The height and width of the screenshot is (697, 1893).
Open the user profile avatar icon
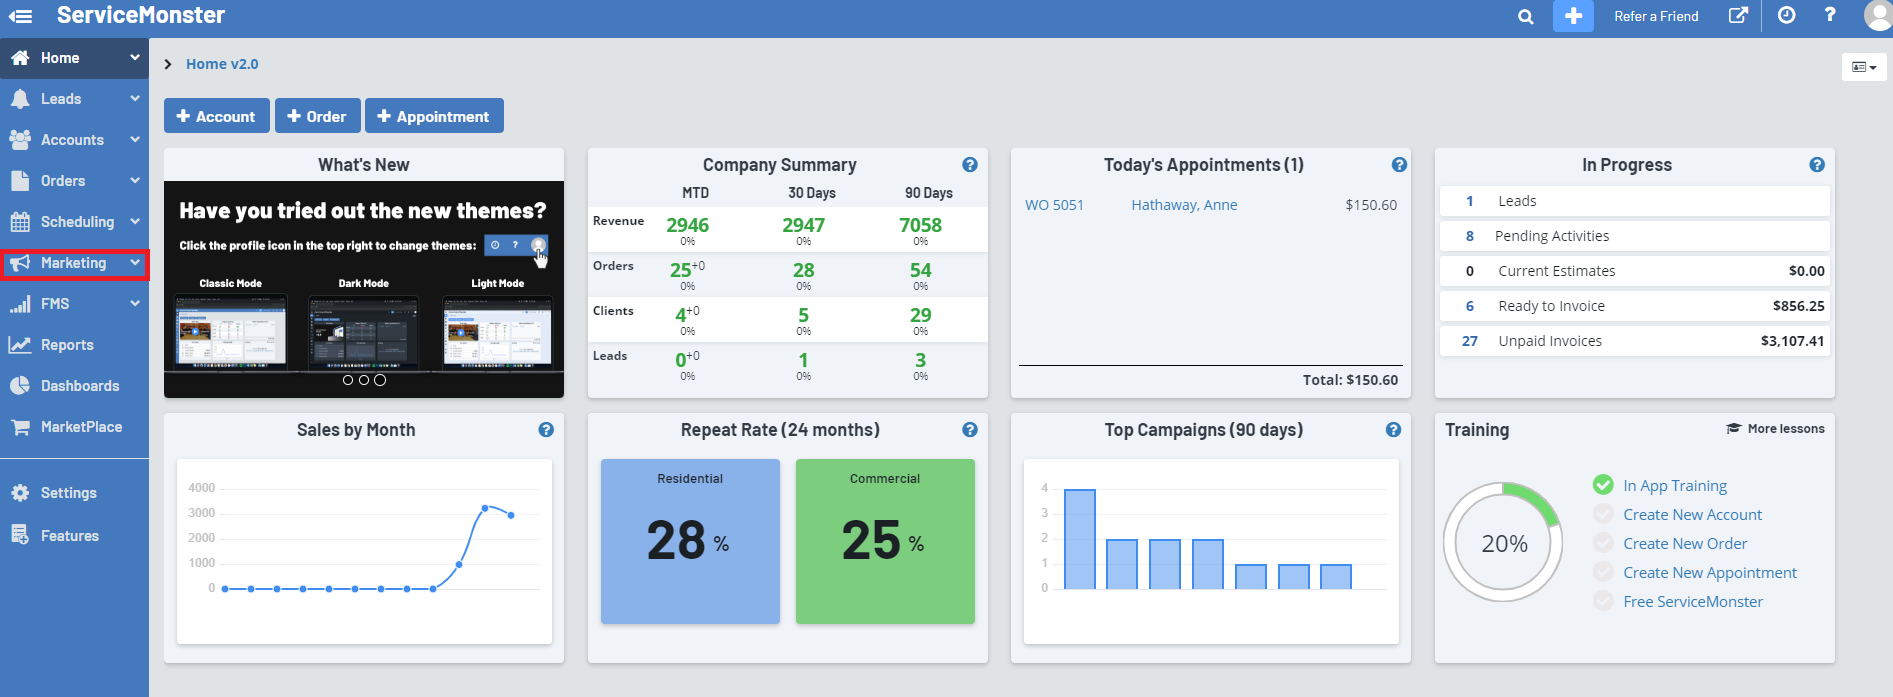click(x=1877, y=16)
